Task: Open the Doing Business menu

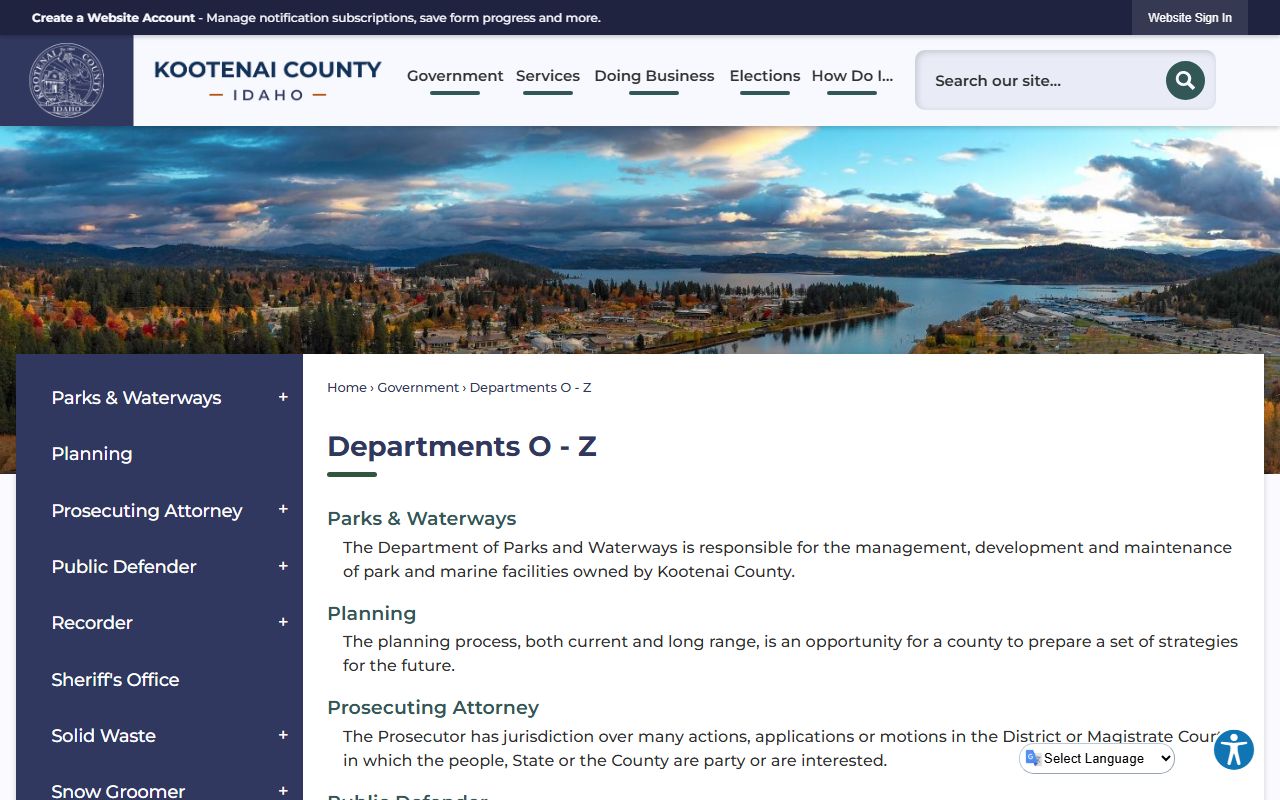Action: click(x=654, y=76)
